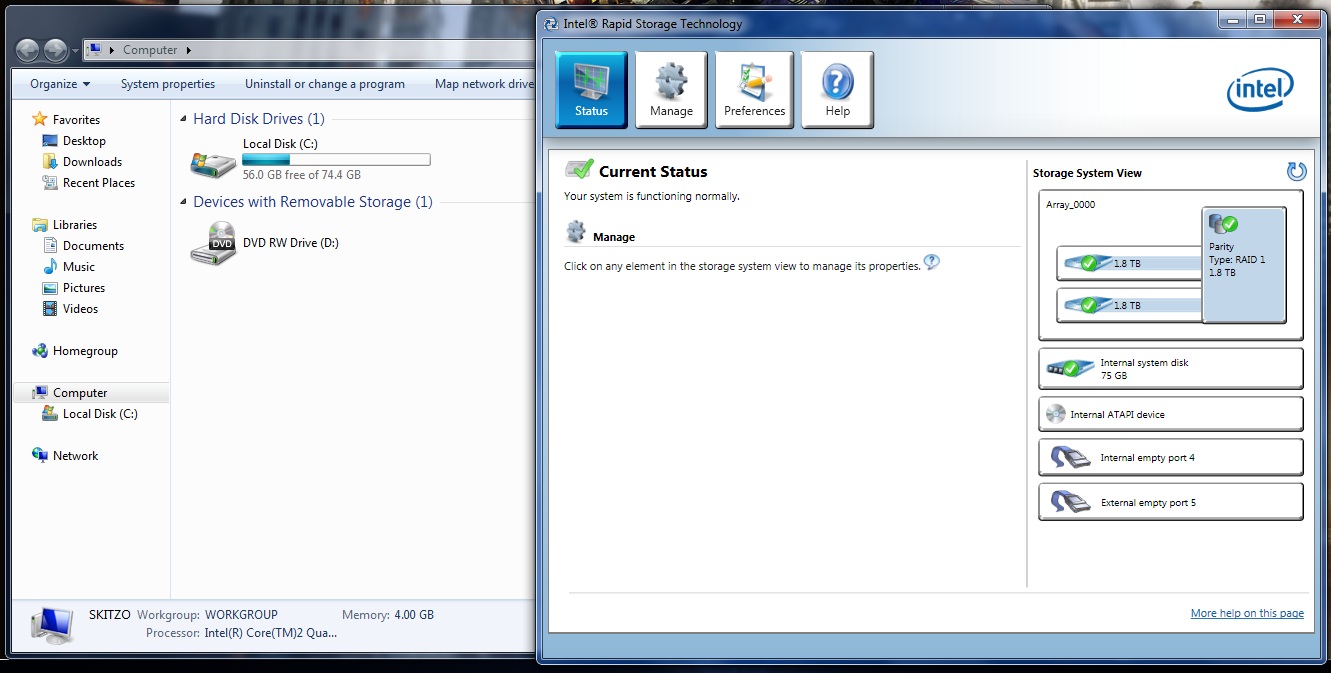Select Homegroup in the navigation pane
The image size is (1331, 673).
(85, 351)
